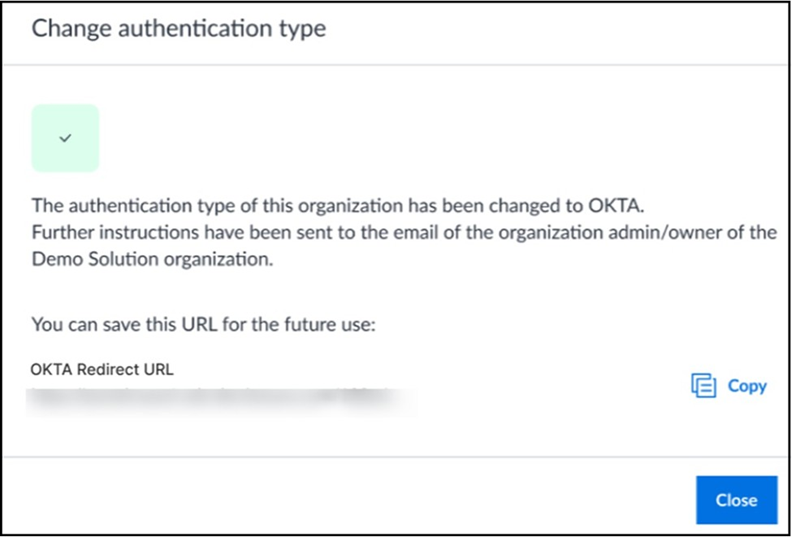
Task: Click the green success checkmark icon
Action: 66,138
